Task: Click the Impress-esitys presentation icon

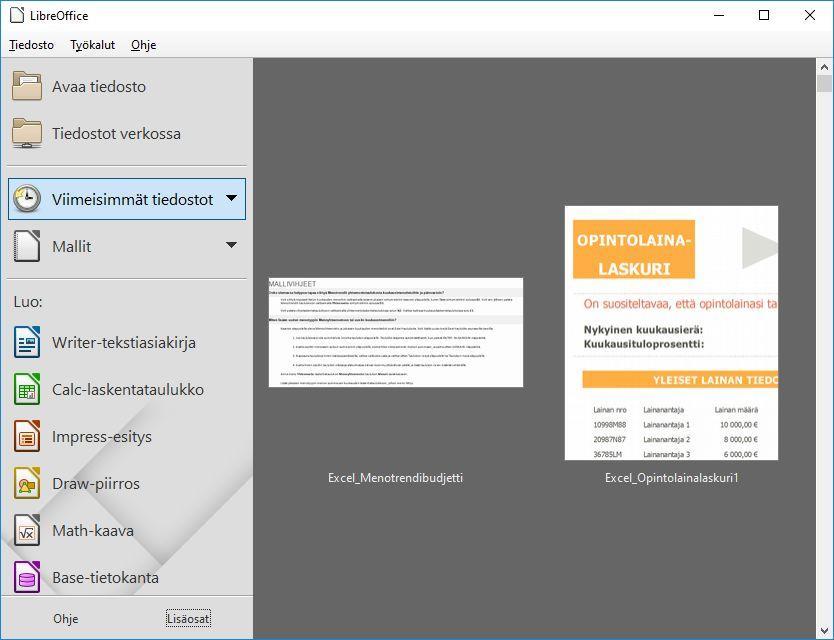Action: (x=27, y=436)
